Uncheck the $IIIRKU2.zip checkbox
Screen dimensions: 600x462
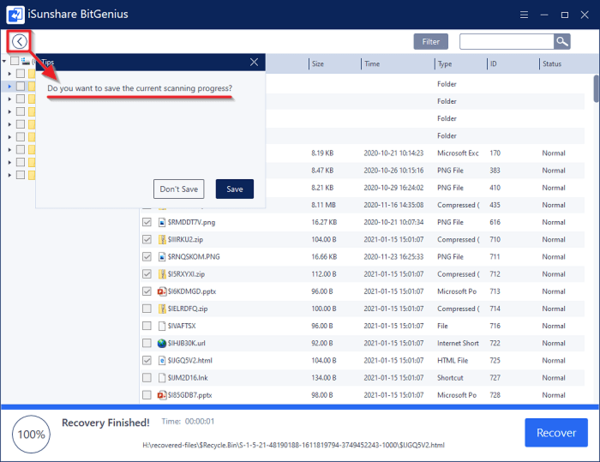tap(147, 240)
